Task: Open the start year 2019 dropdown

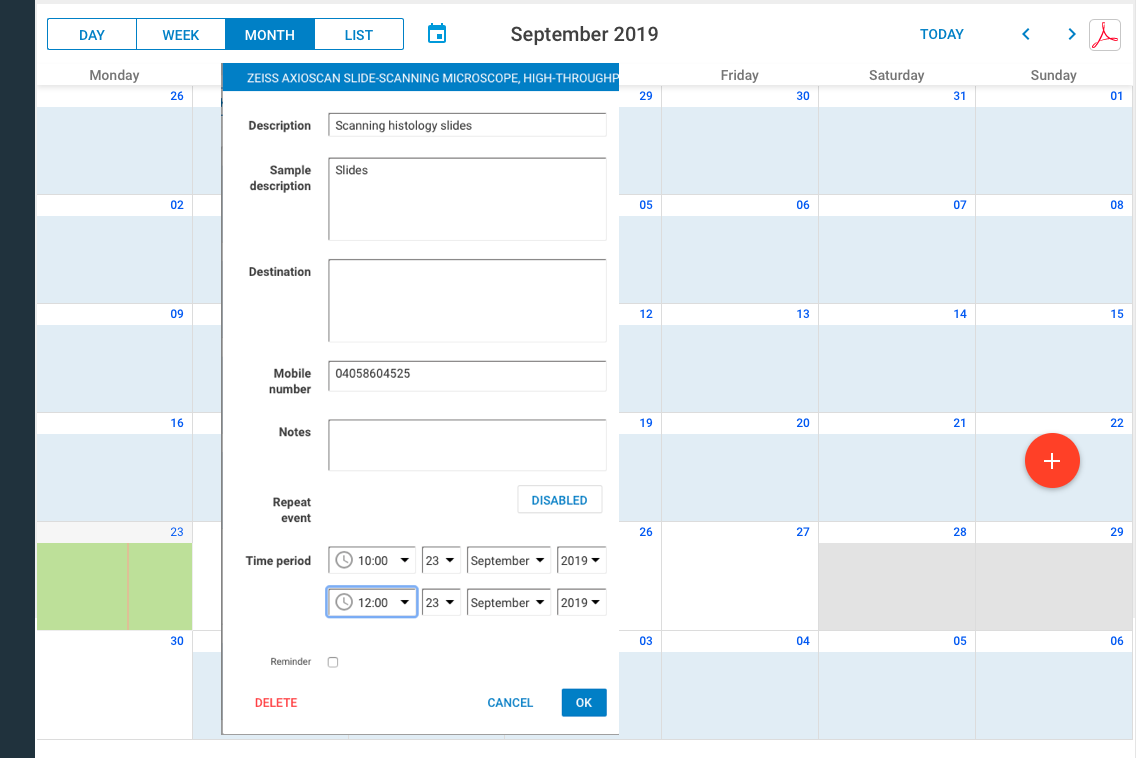Action: 581,560
